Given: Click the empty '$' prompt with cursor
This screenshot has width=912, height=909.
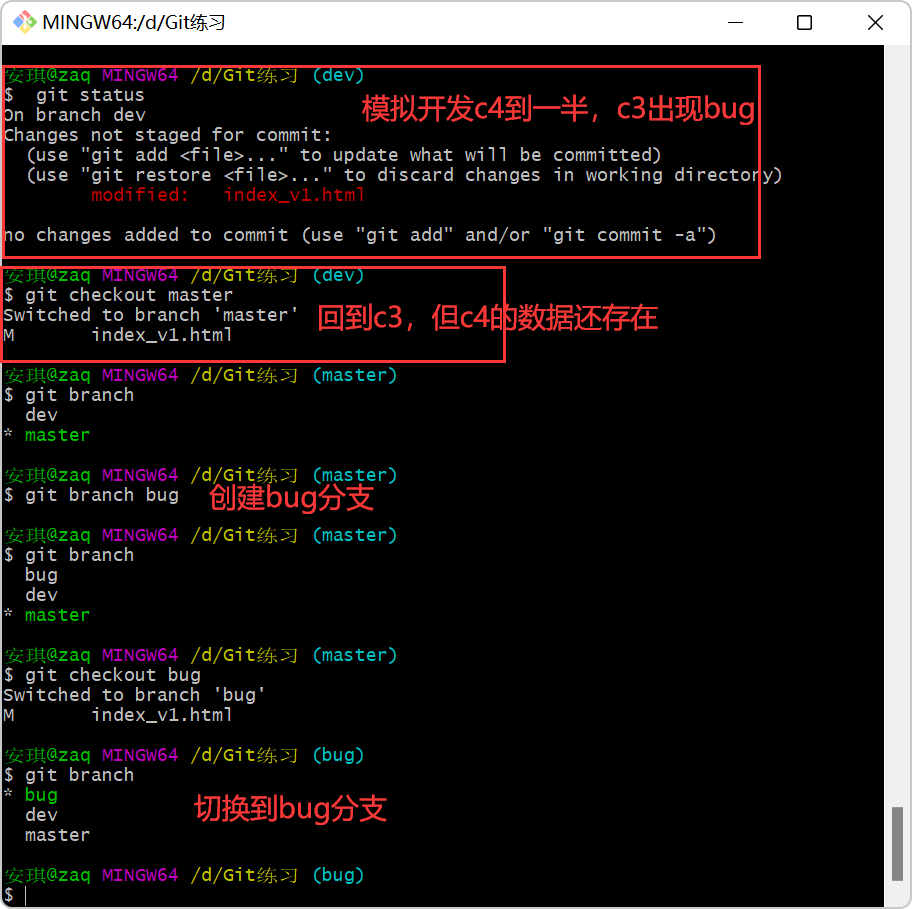Looking at the screenshot, I should coord(15,895).
